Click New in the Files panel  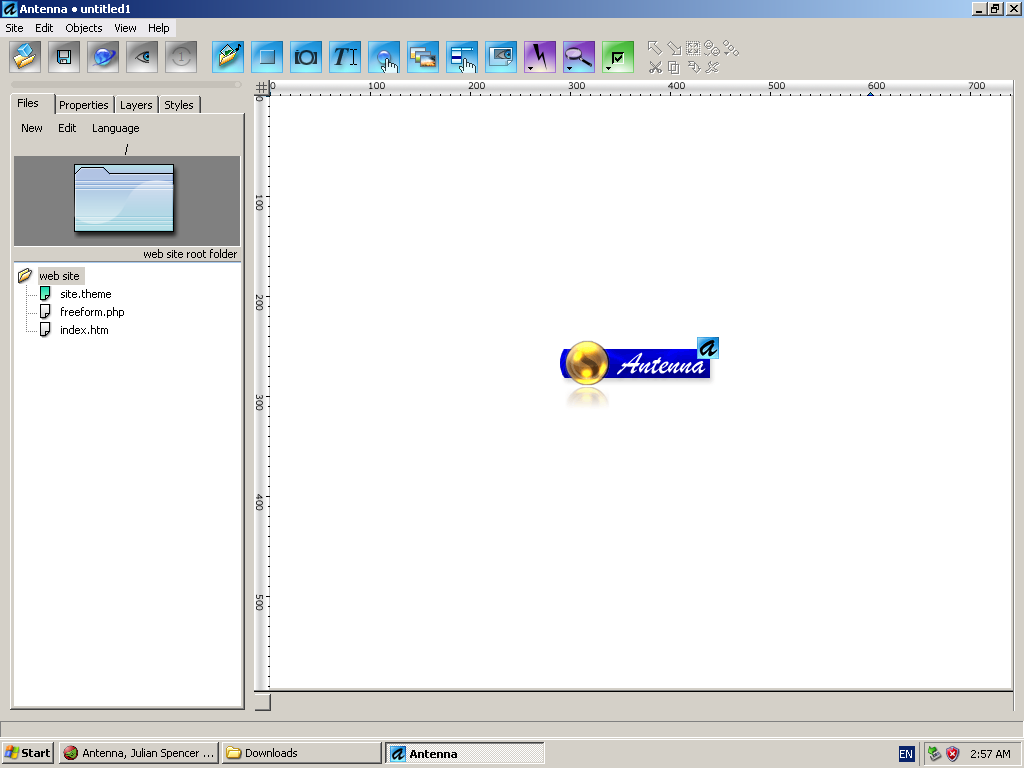pyautogui.click(x=32, y=128)
